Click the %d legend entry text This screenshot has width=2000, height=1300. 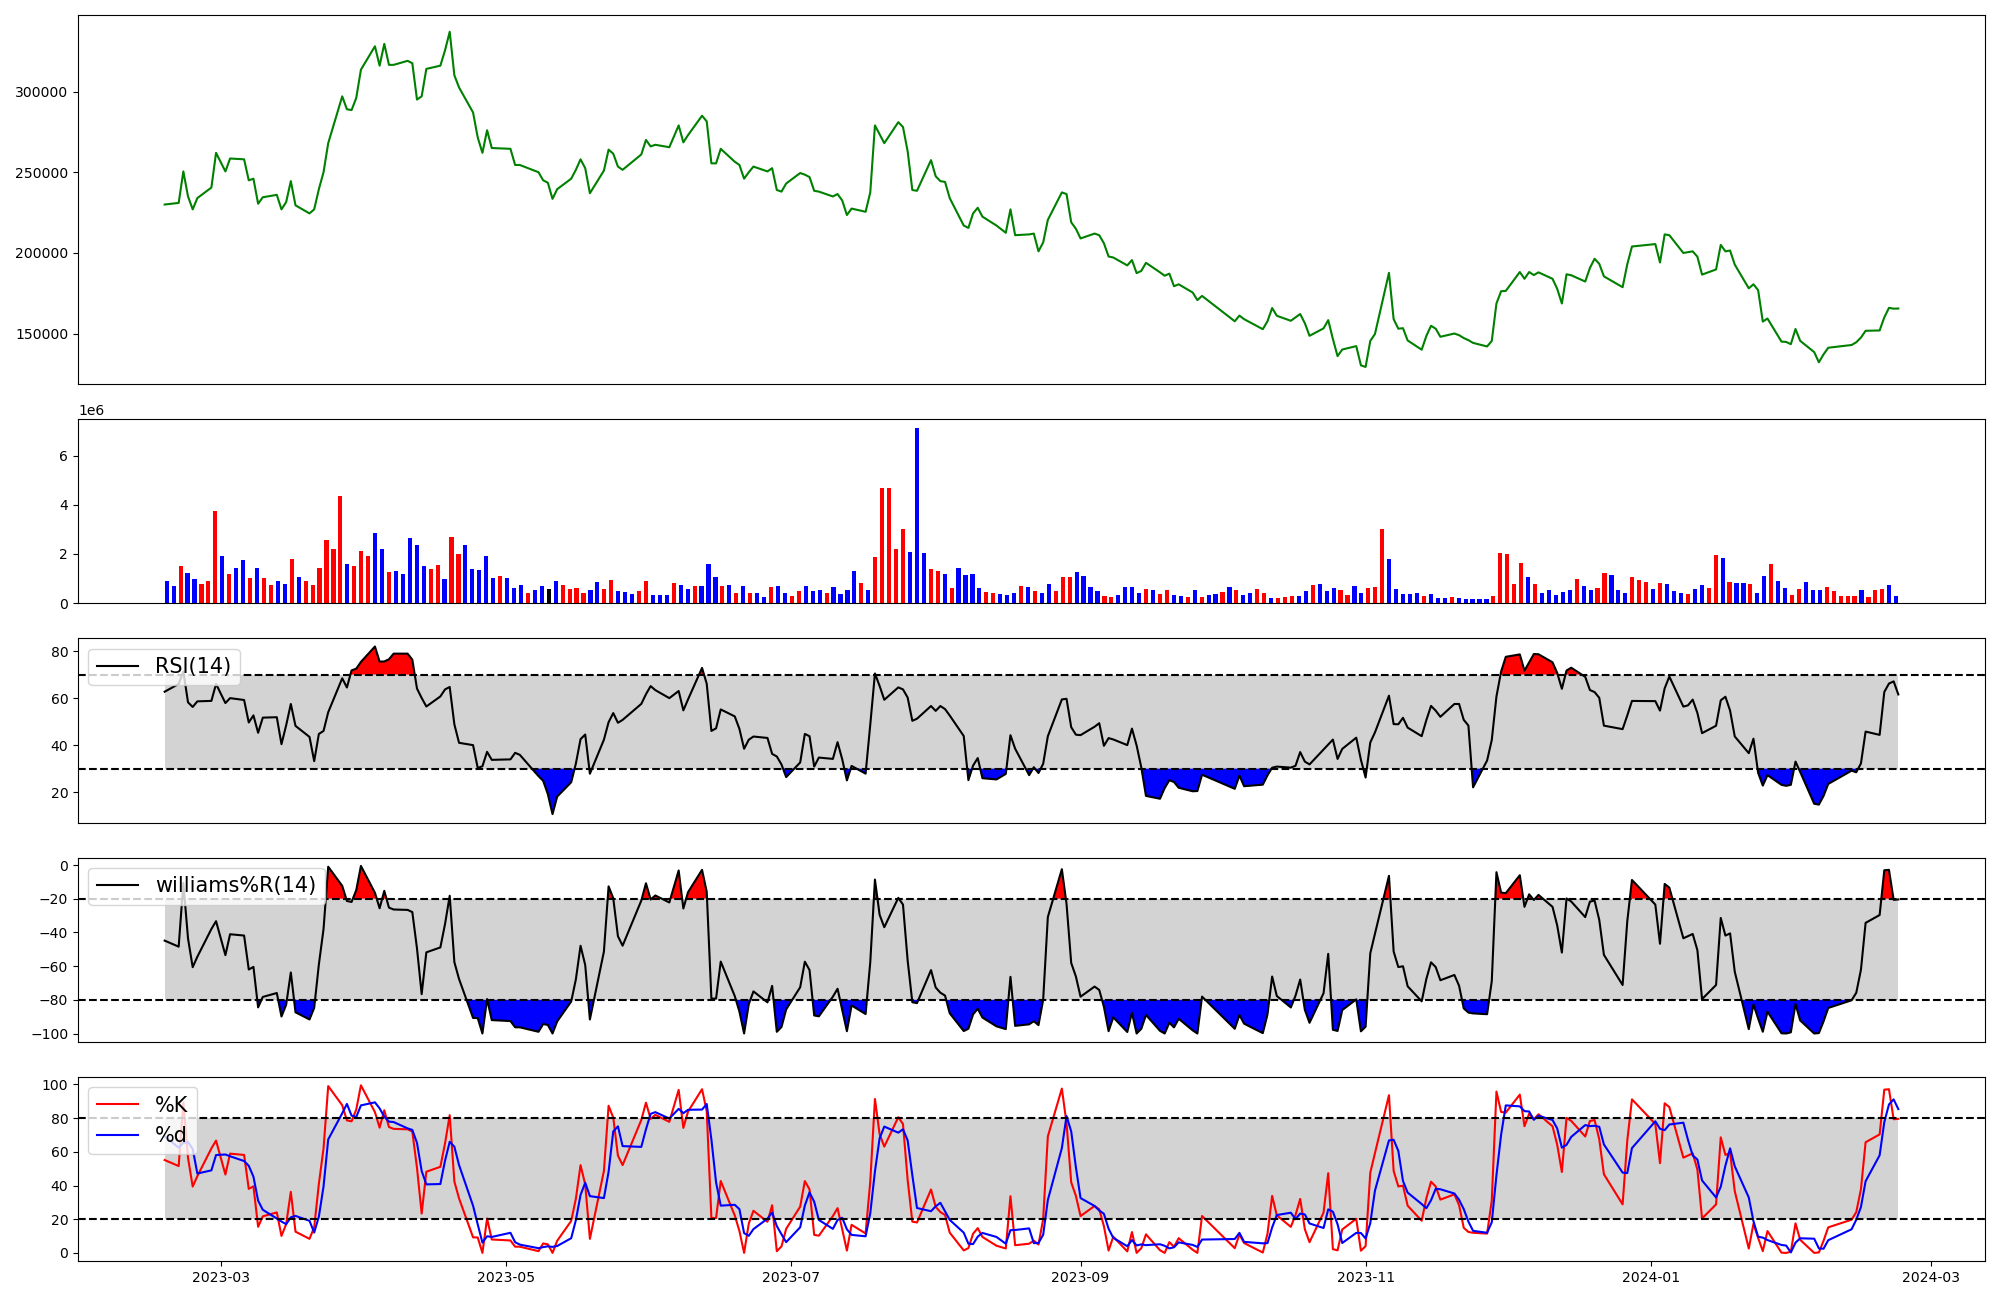pyautogui.click(x=171, y=1135)
